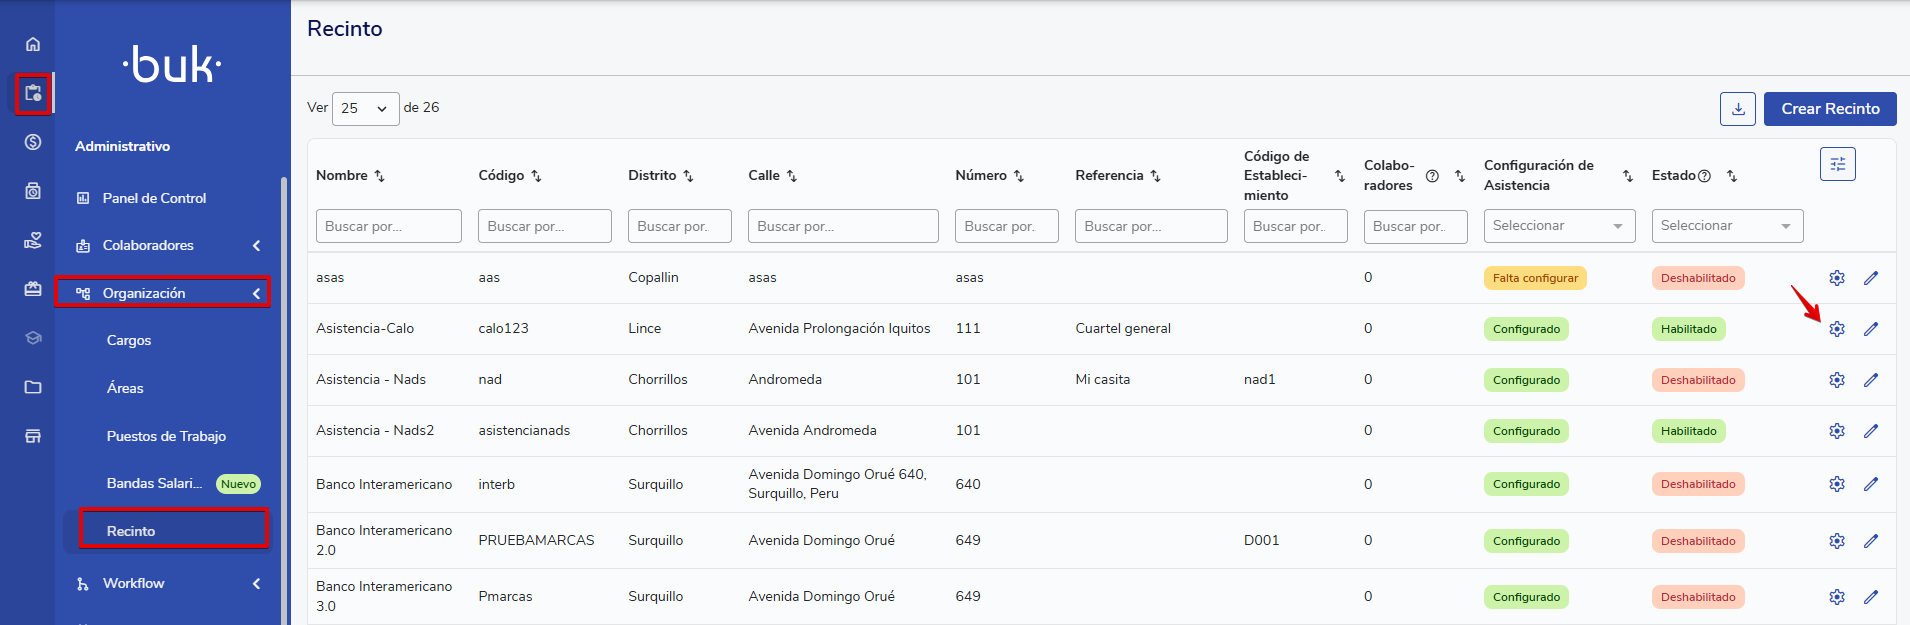
Task: Open Estado Seleccionar filter dropdown
Action: point(1726,226)
